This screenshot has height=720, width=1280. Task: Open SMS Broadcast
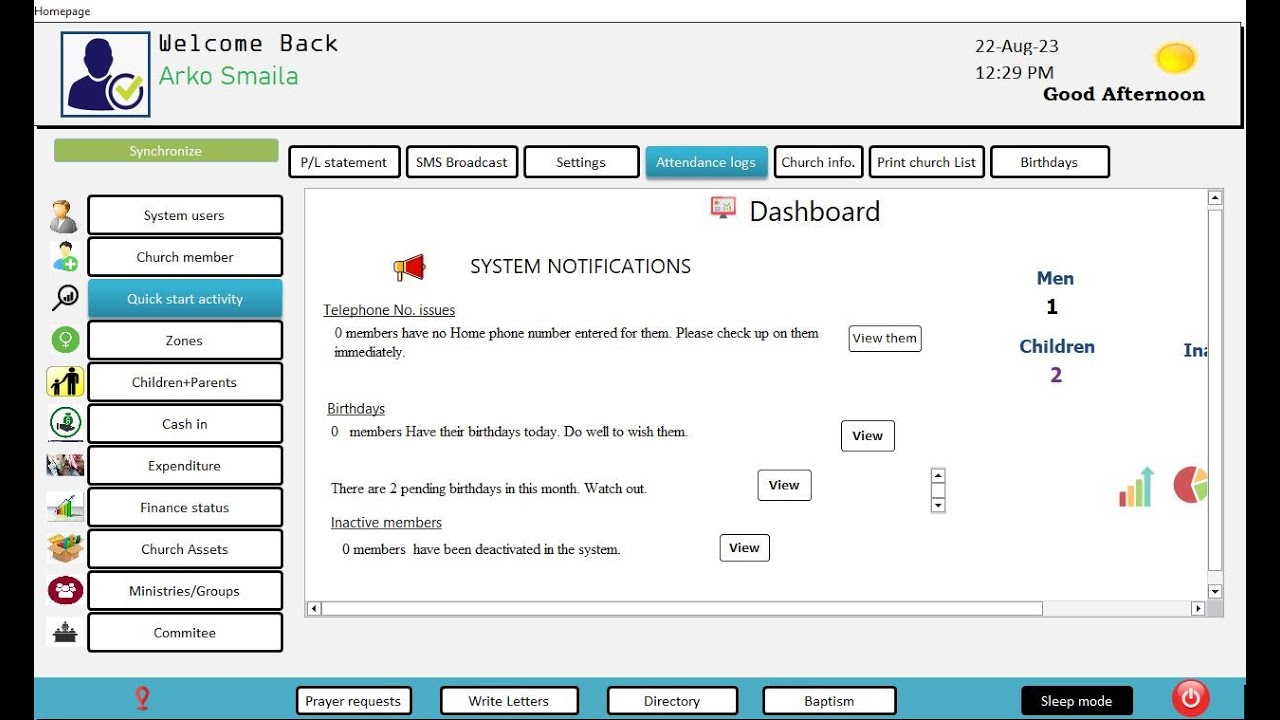tap(462, 162)
